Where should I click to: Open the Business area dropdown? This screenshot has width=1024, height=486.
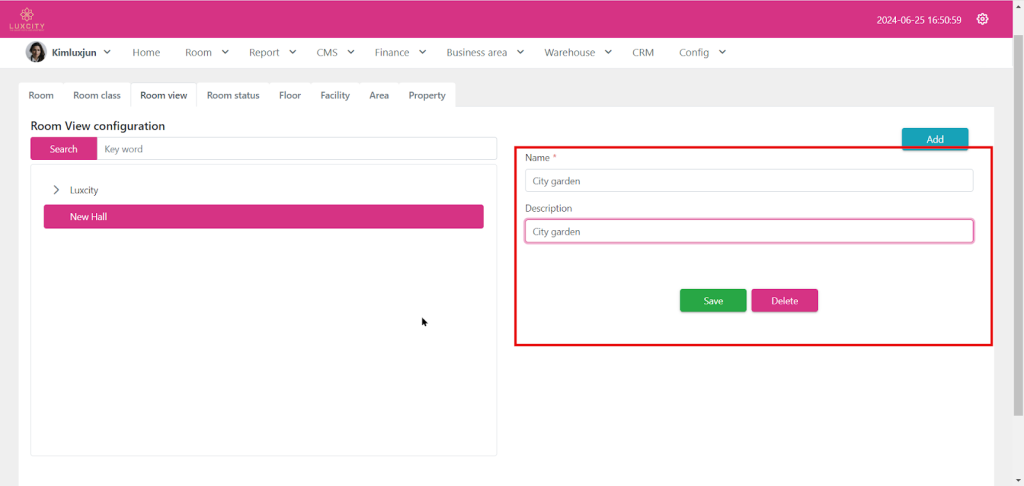[485, 52]
